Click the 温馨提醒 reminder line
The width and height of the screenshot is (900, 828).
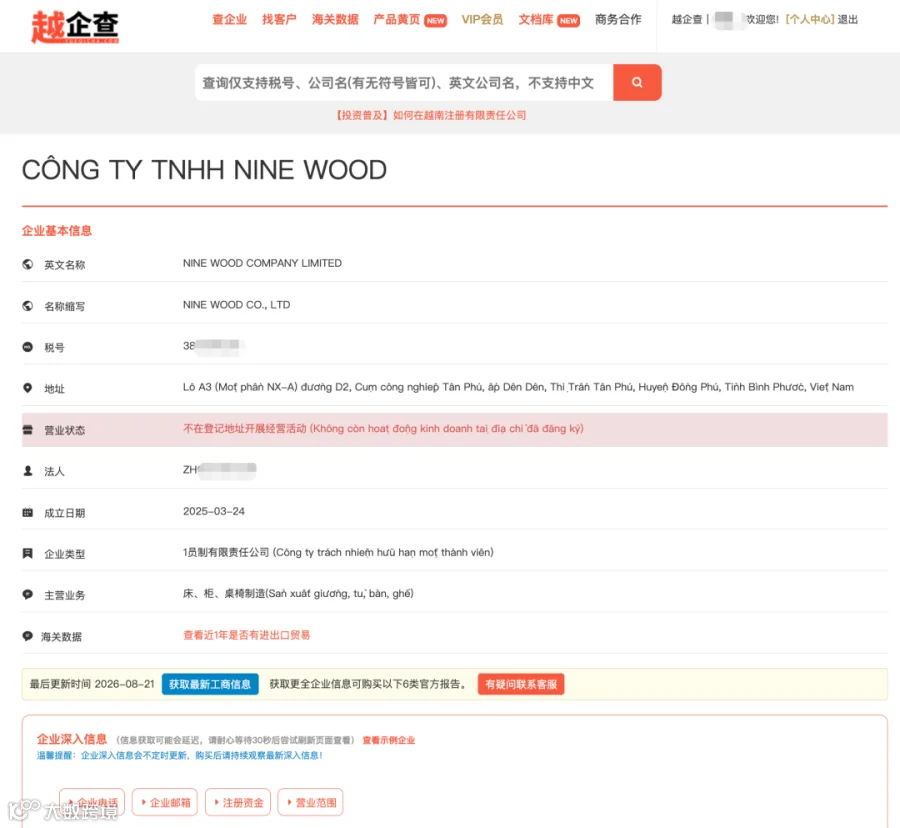point(180,756)
